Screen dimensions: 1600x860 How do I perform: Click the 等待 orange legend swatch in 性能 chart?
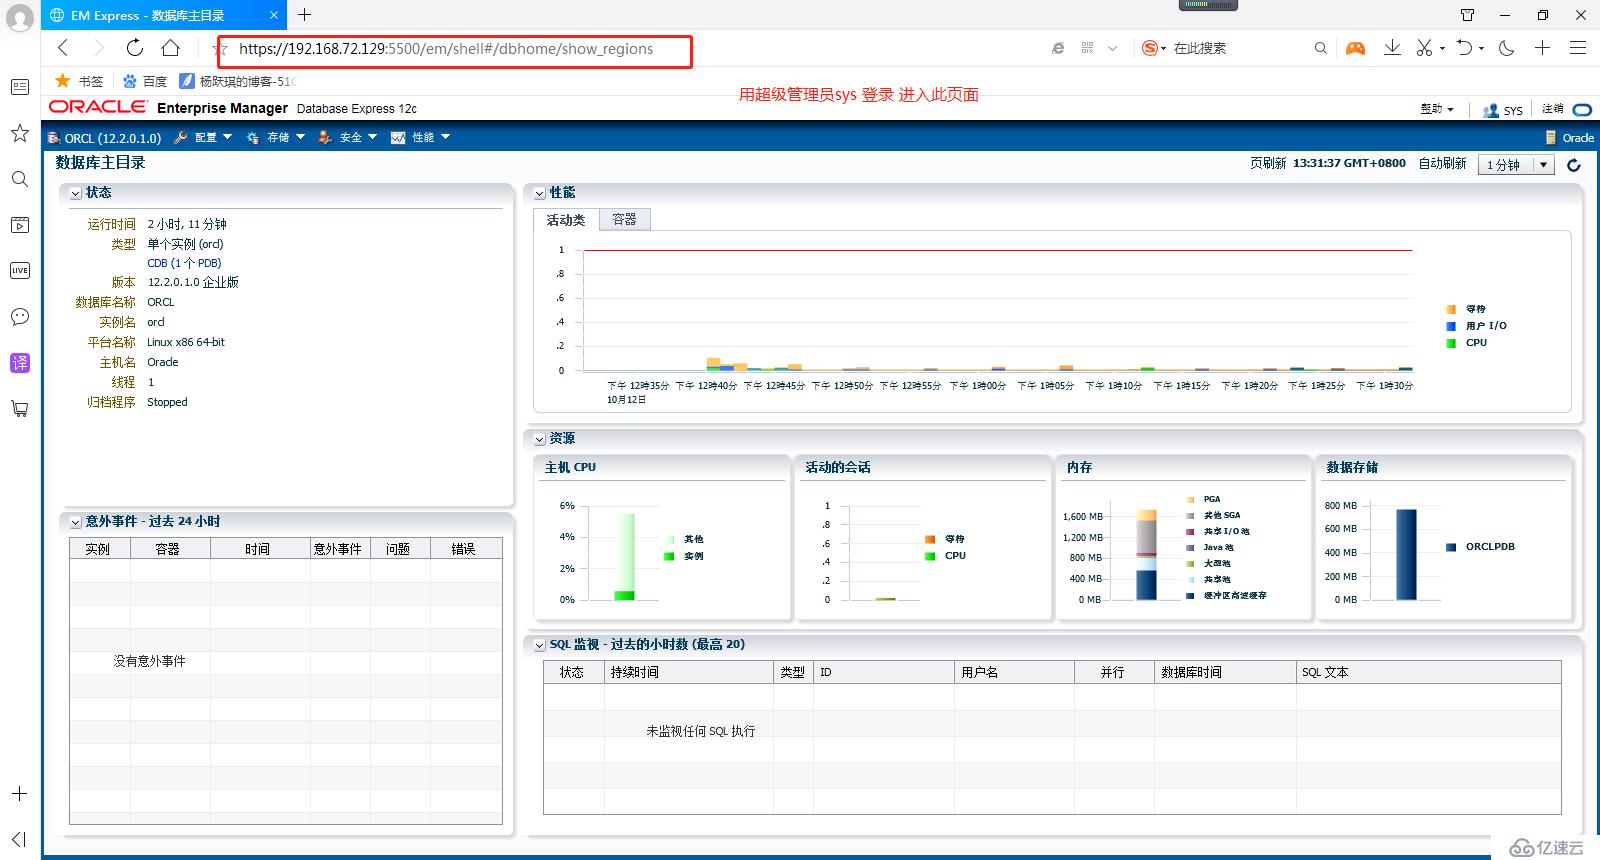coord(1451,309)
